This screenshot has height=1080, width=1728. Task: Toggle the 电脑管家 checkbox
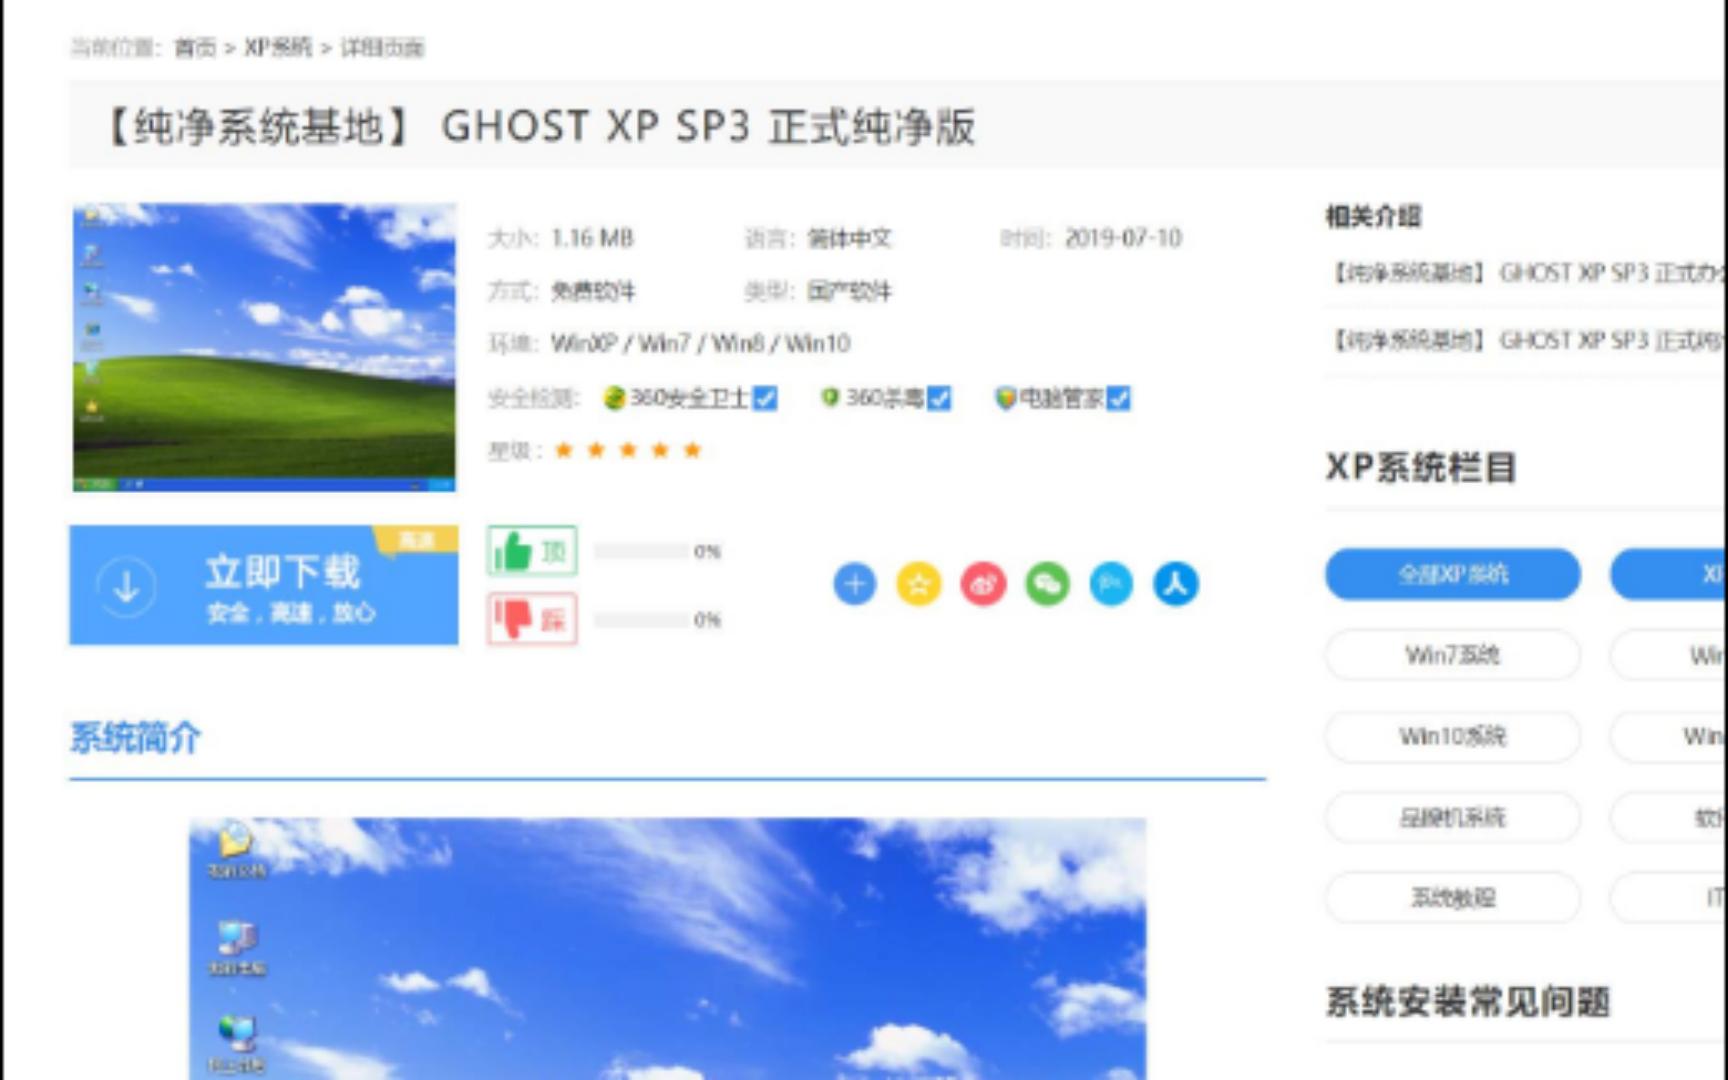1119,399
